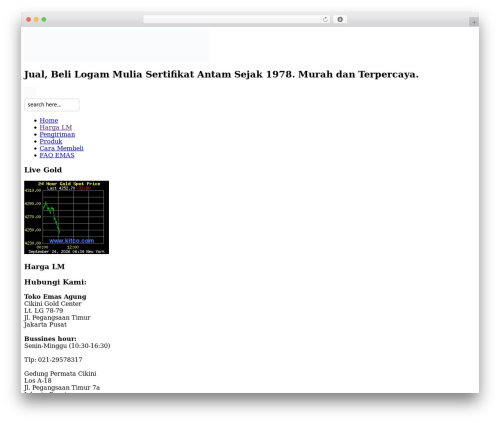Select the "Harga LM" section heading

click(44, 267)
